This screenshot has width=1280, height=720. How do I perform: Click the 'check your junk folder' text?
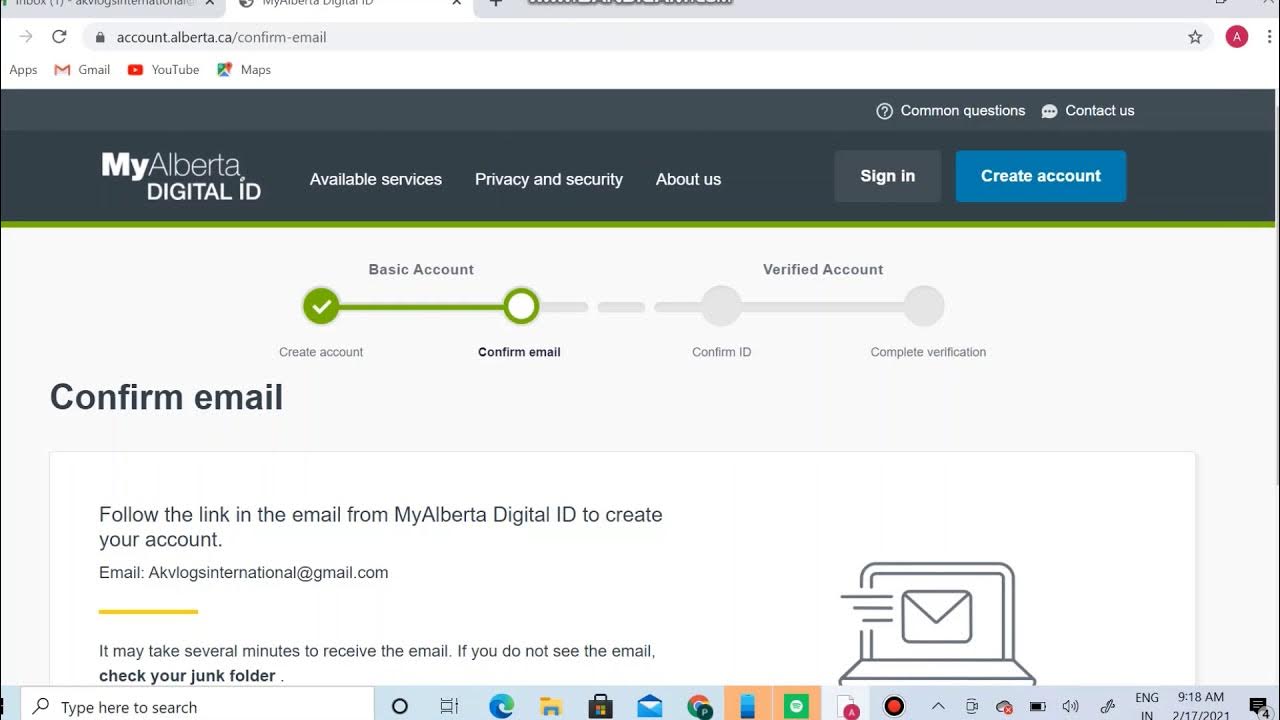(x=187, y=676)
